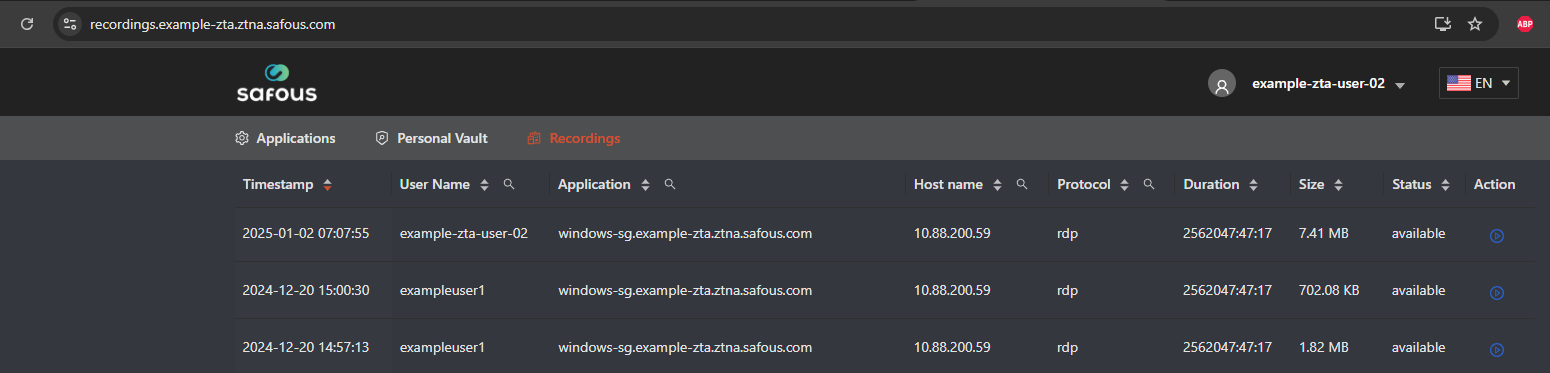Switch to the Applications tab
The image size is (1550, 373).
(285, 138)
